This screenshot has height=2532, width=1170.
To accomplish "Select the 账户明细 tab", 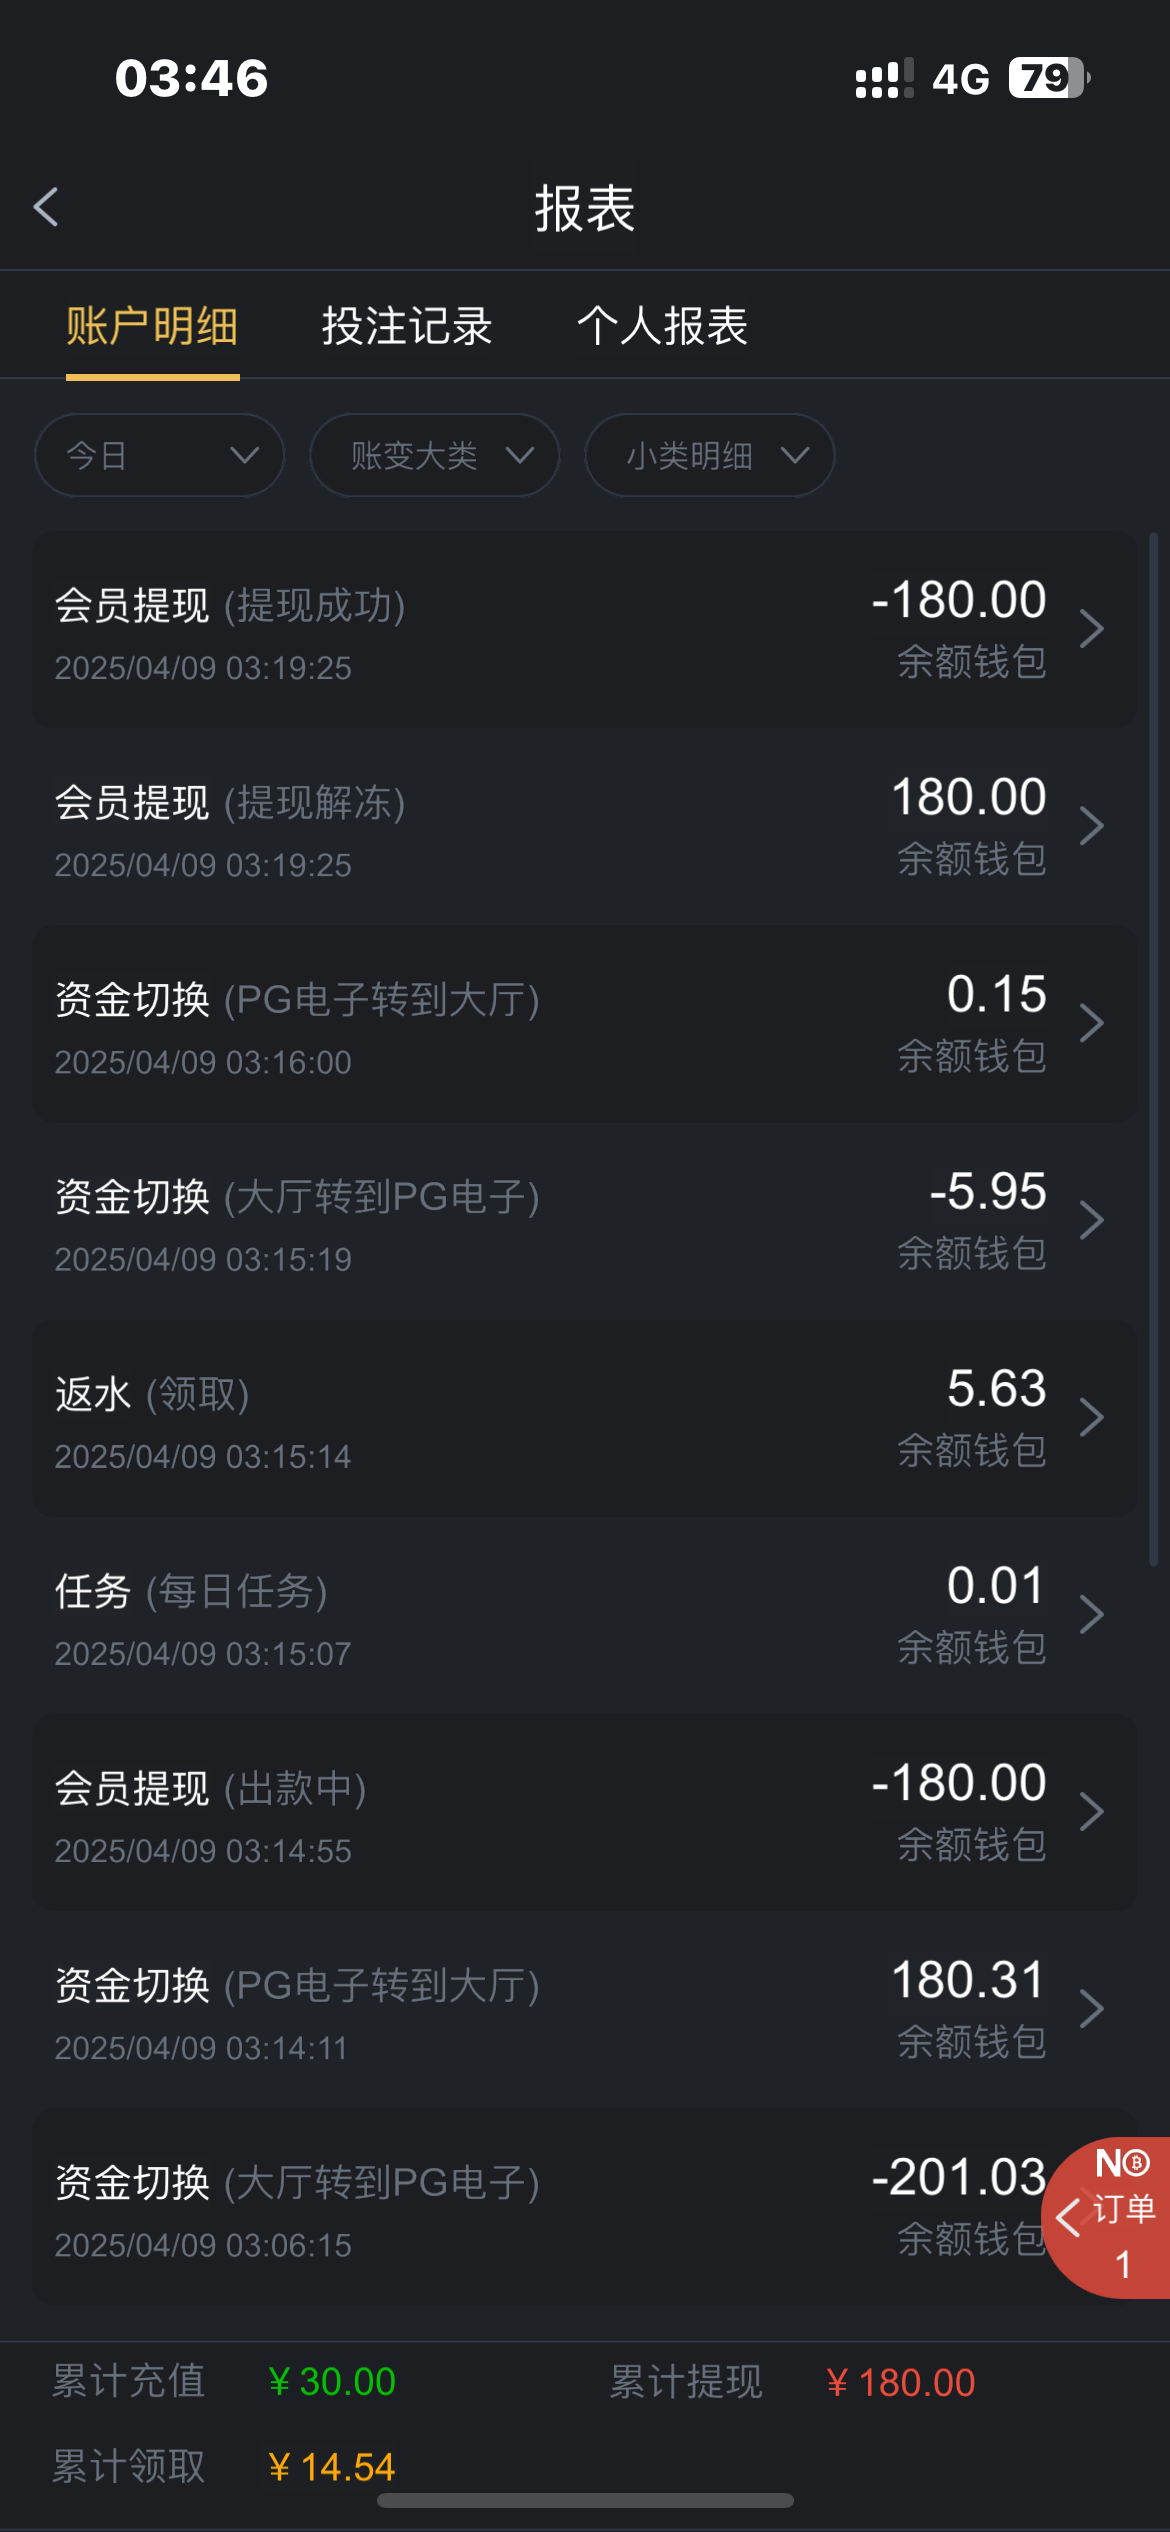I will 152,326.
